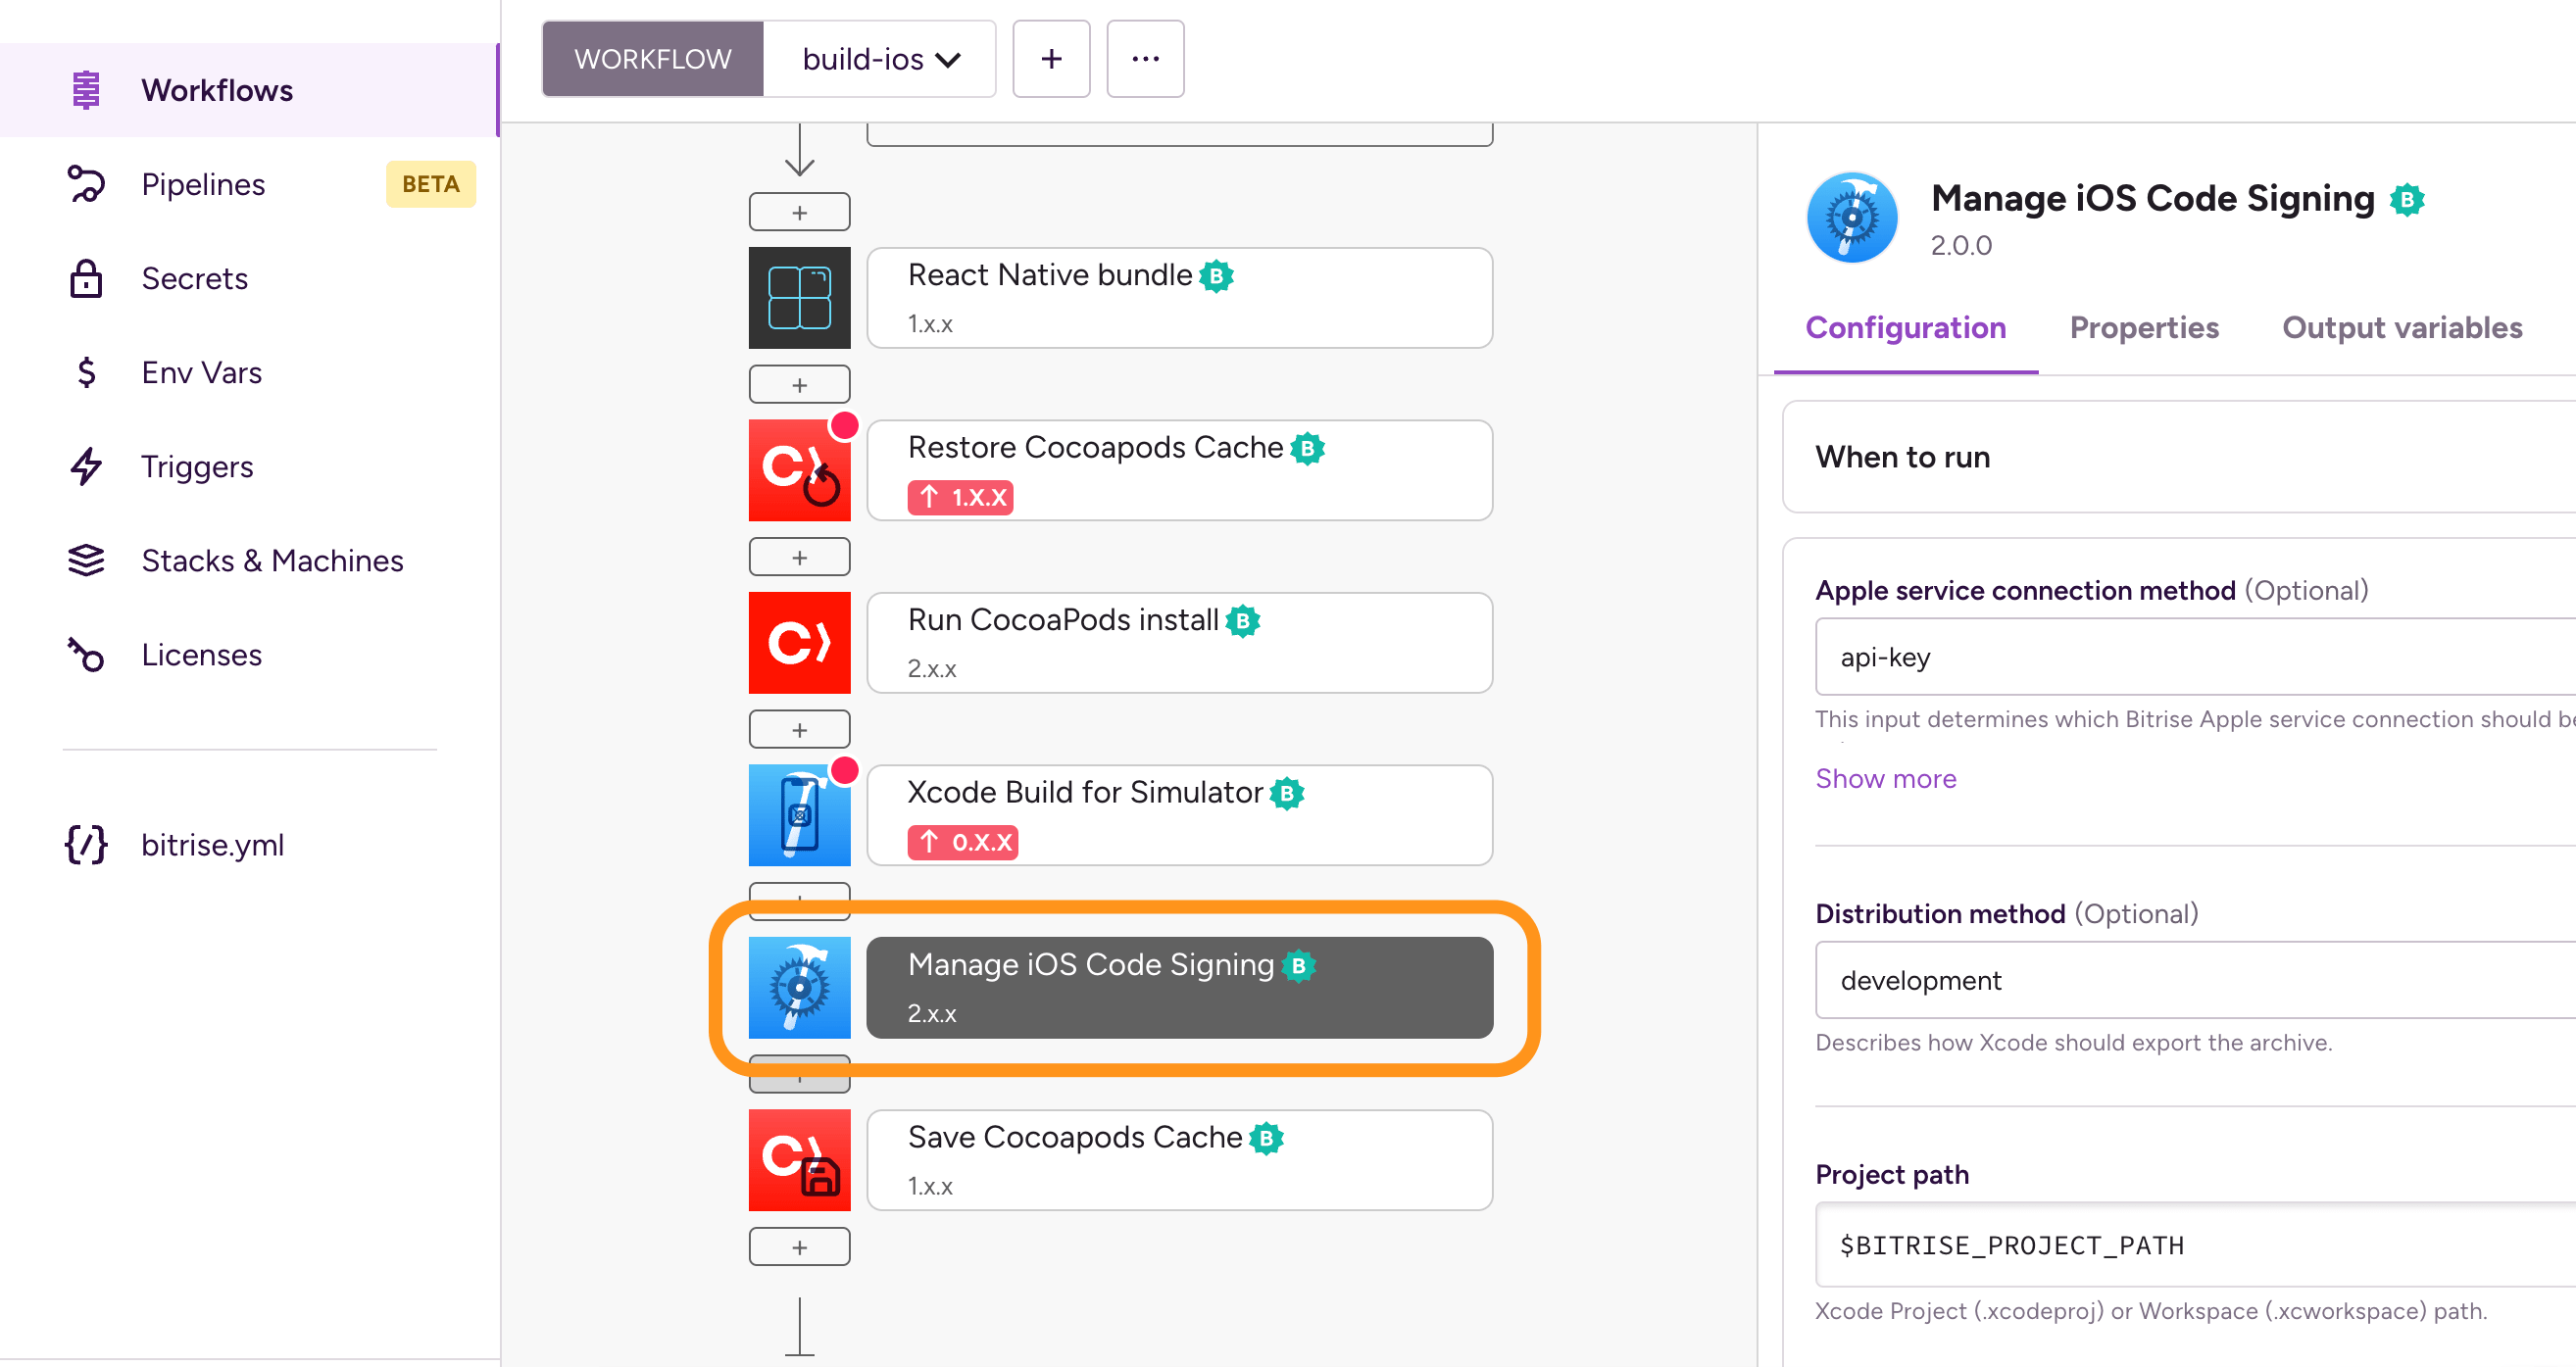The width and height of the screenshot is (2576, 1367).
Task: Click the Licenses key icon
Action: [x=86, y=654]
